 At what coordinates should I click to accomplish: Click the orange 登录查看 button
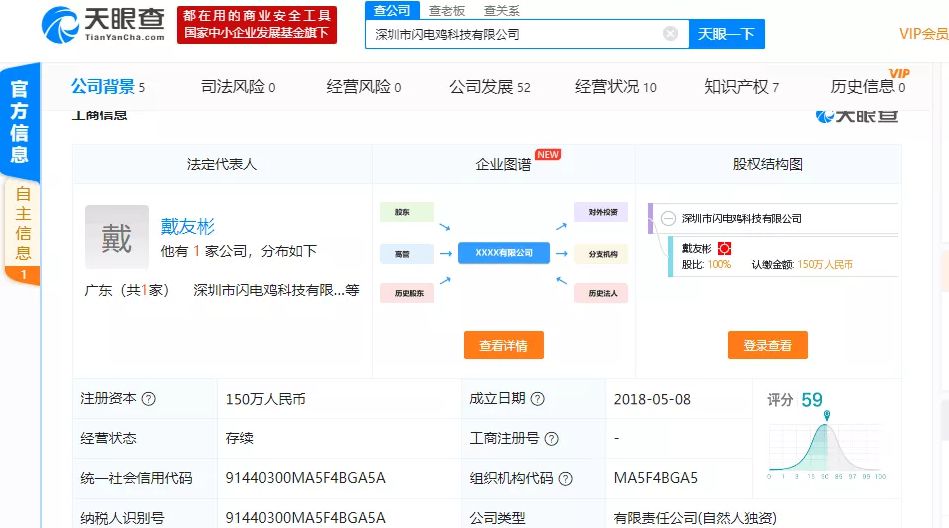pos(767,345)
